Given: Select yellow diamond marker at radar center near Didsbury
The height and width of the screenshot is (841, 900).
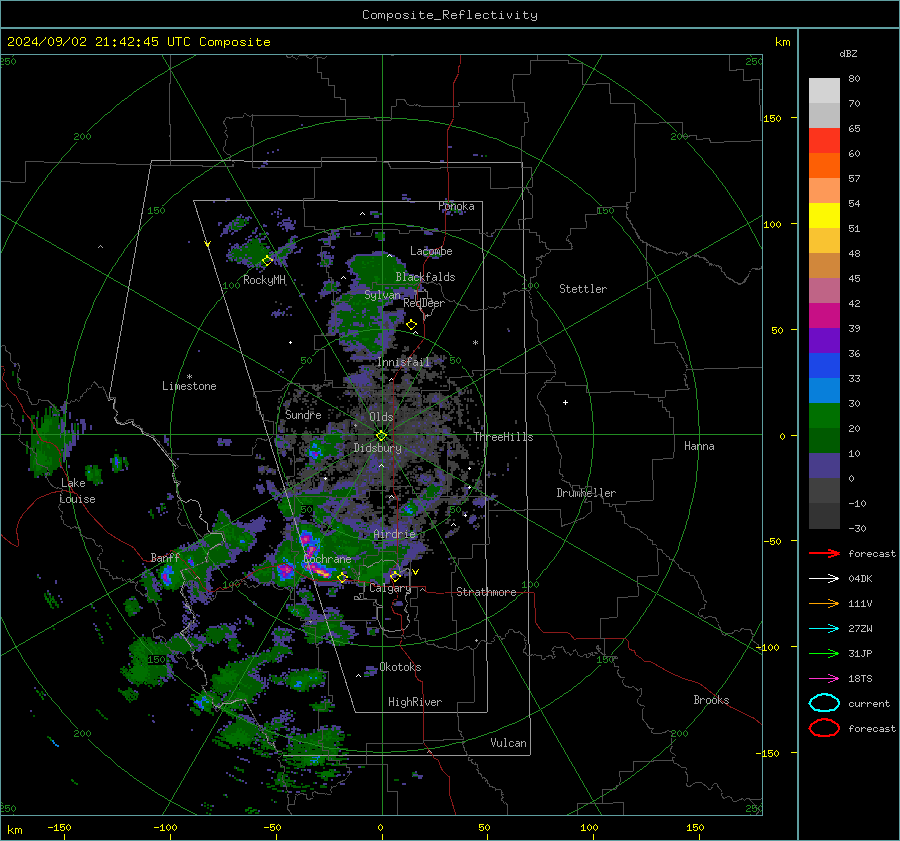Looking at the screenshot, I should click(381, 436).
